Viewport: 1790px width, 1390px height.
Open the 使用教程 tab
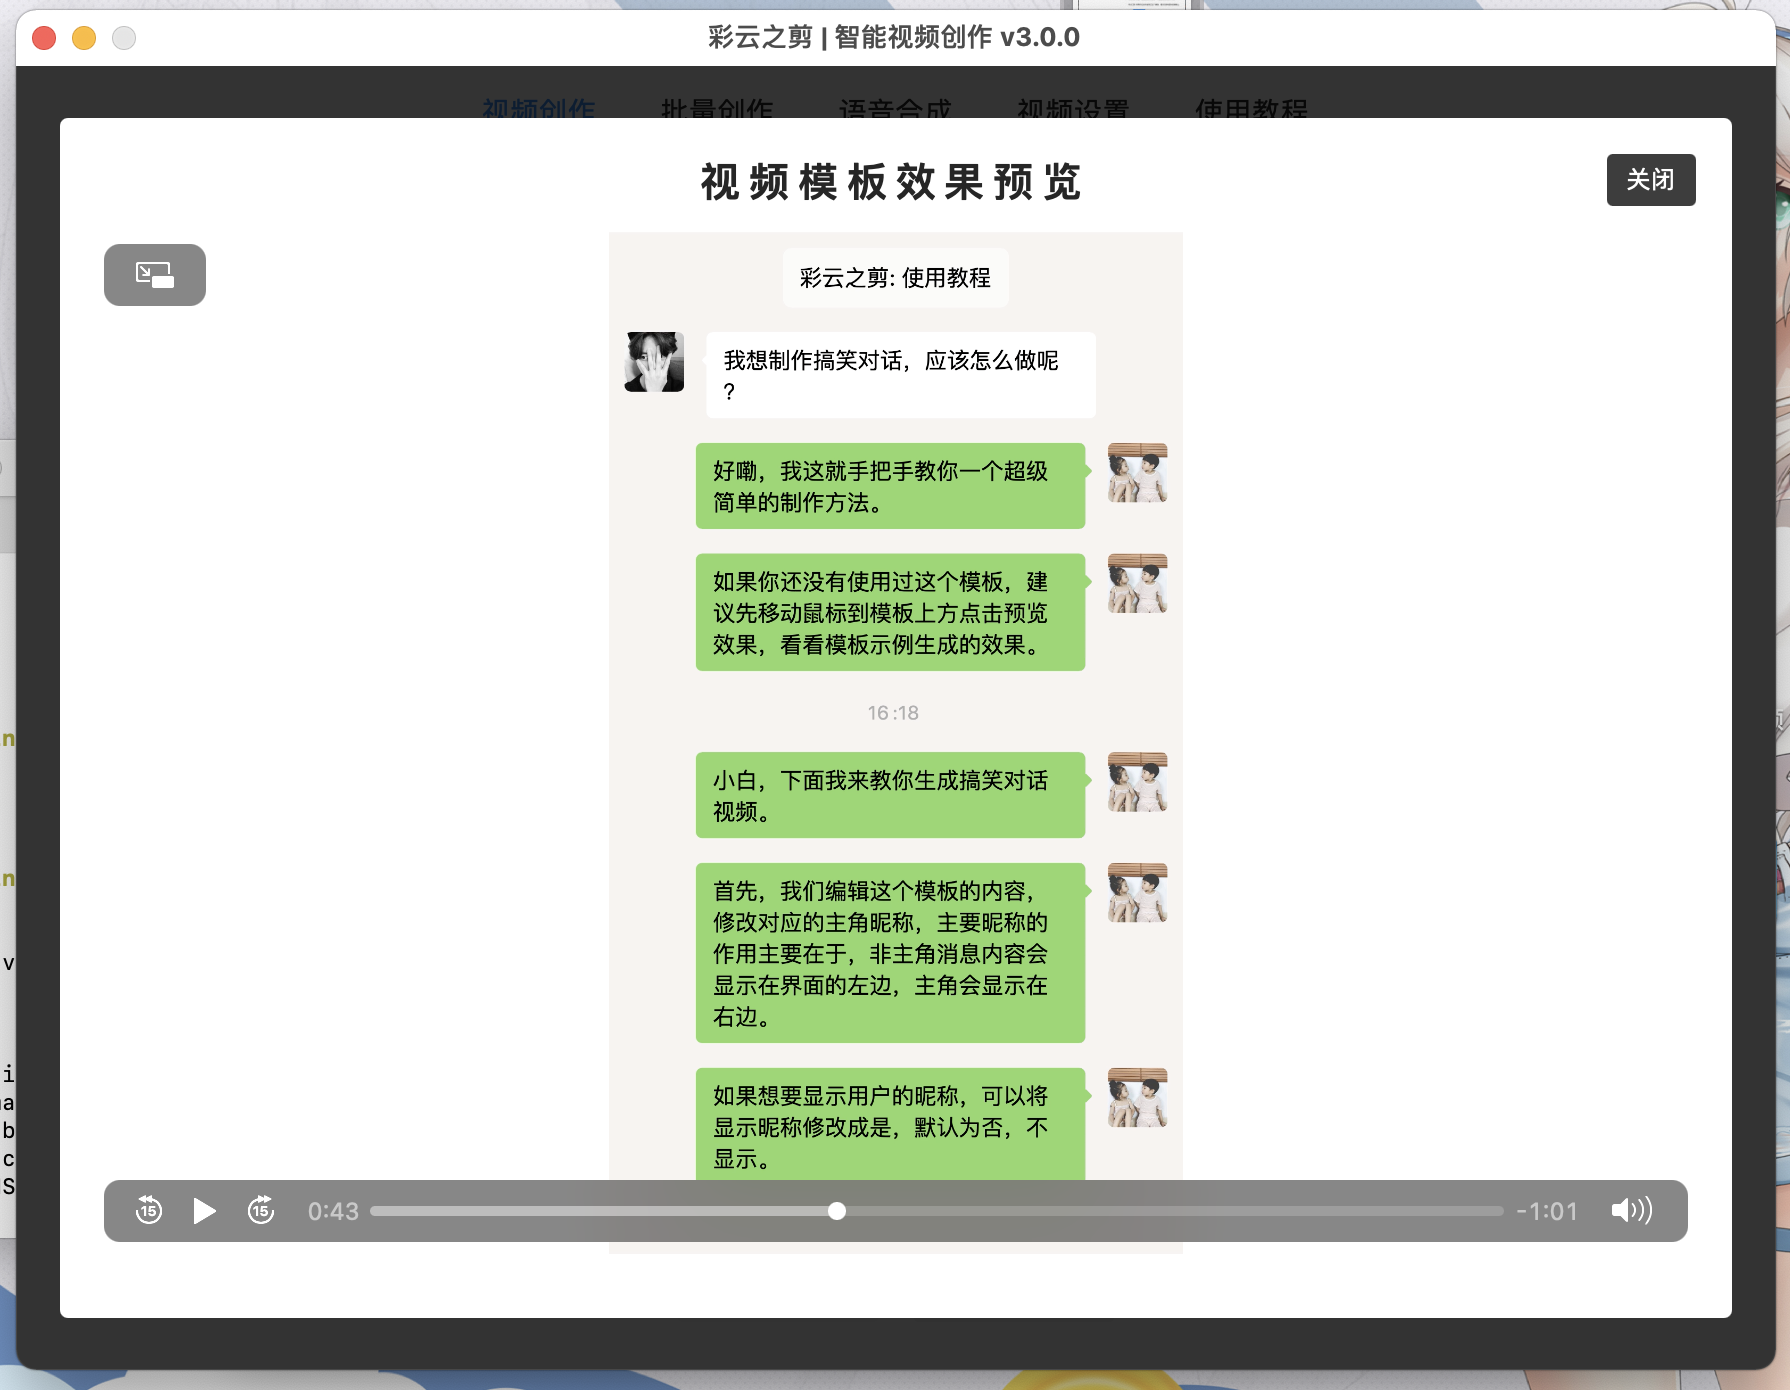(1251, 107)
